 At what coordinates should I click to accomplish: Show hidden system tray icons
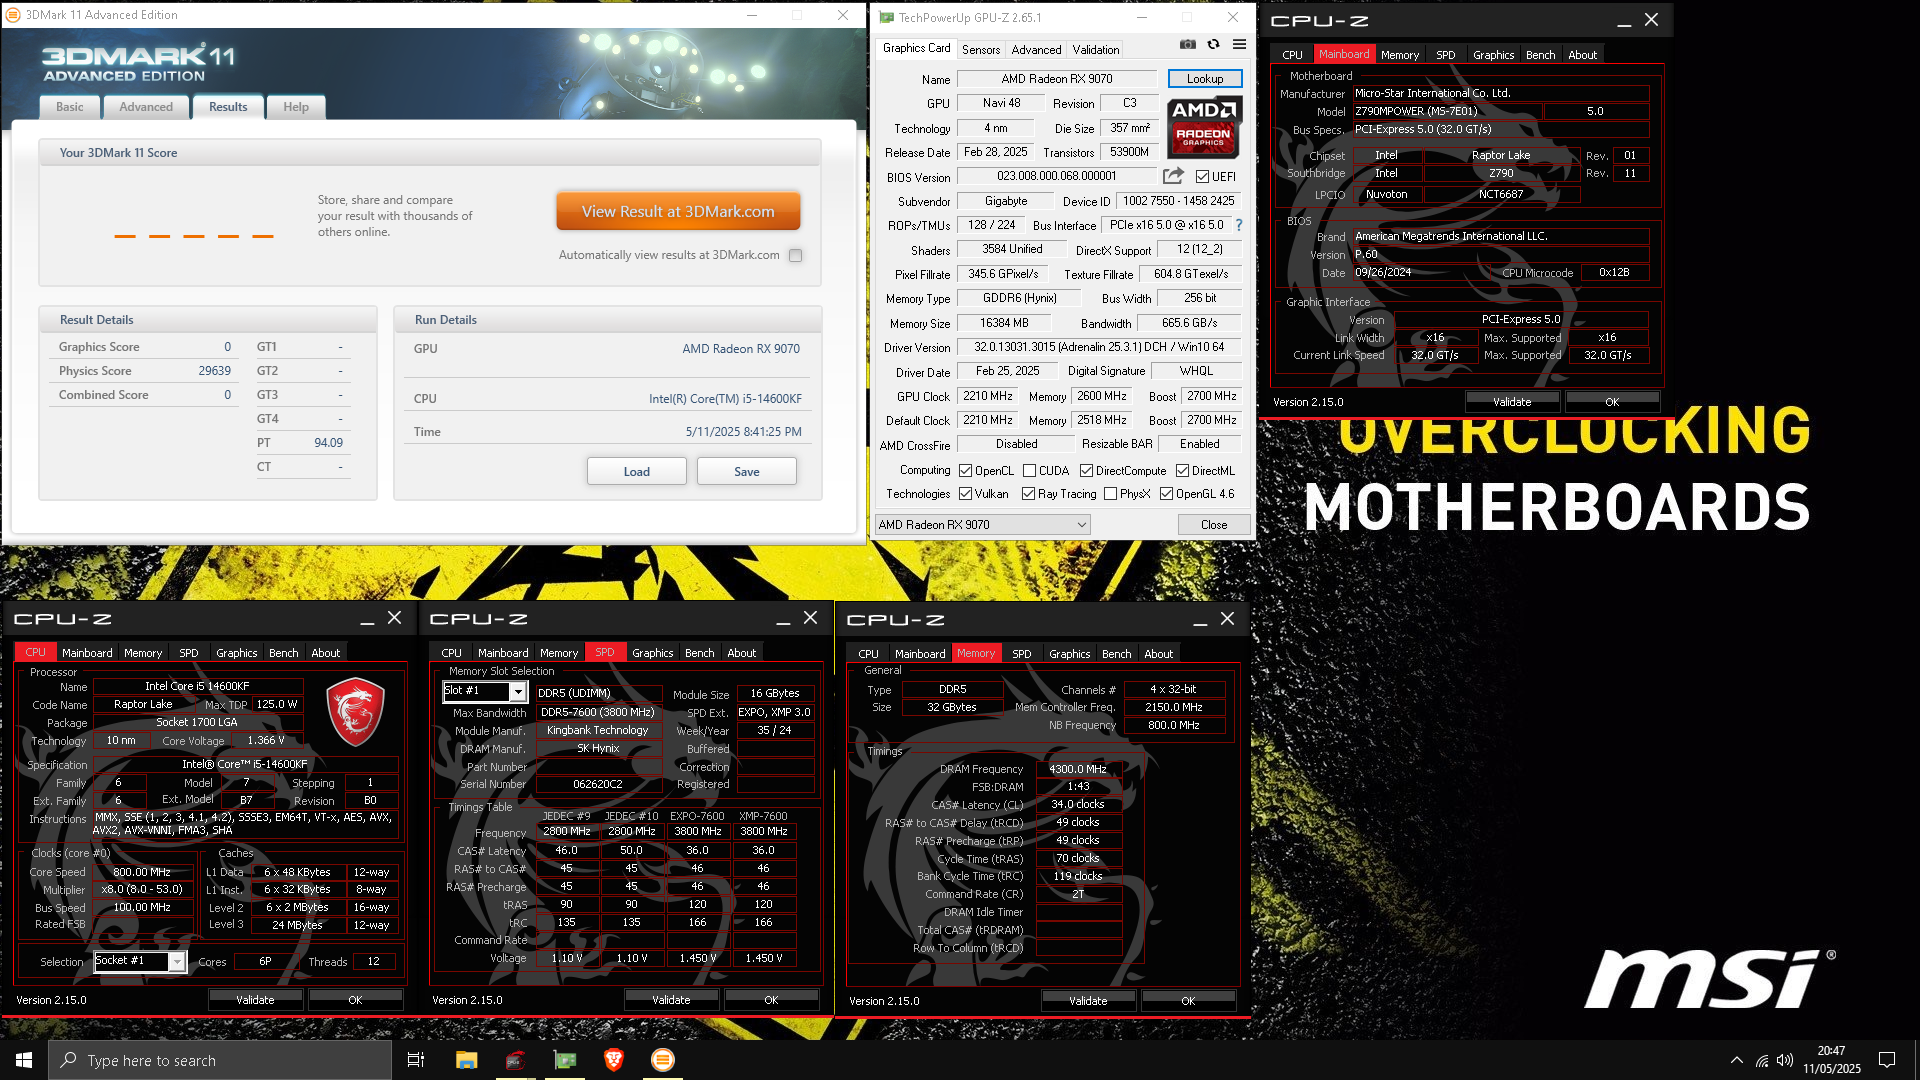(1737, 1060)
